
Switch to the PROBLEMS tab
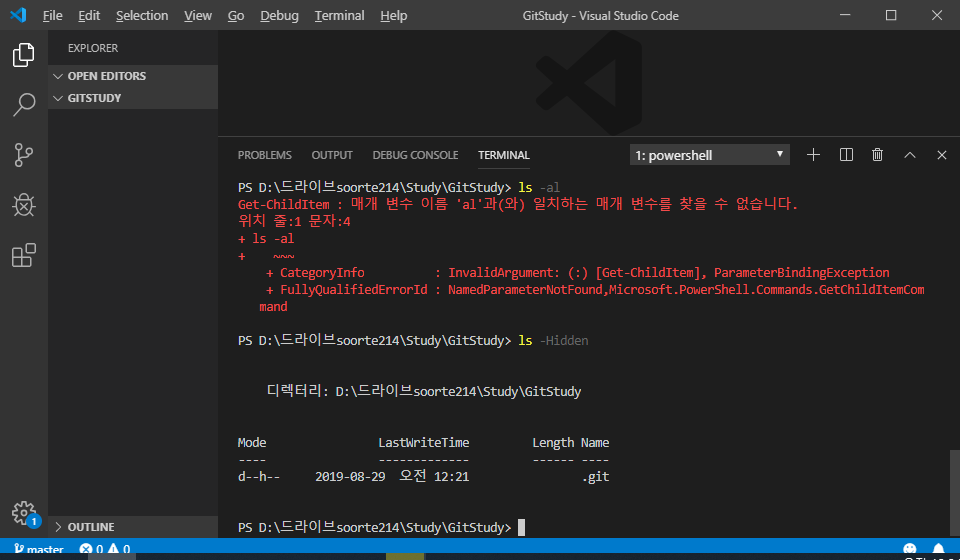click(x=264, y=155)
